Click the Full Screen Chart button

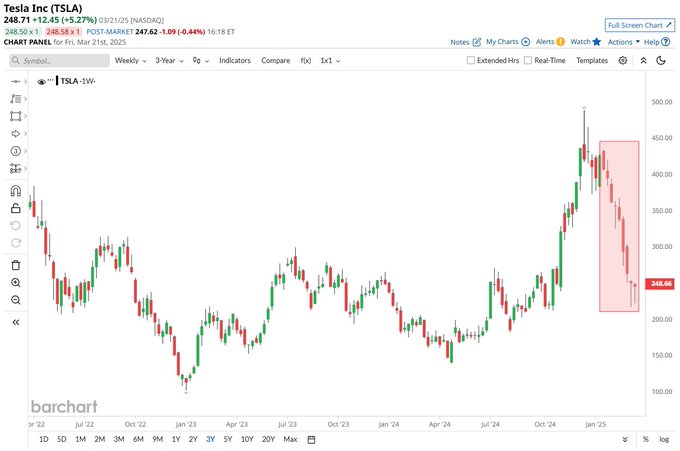(640, 25)
